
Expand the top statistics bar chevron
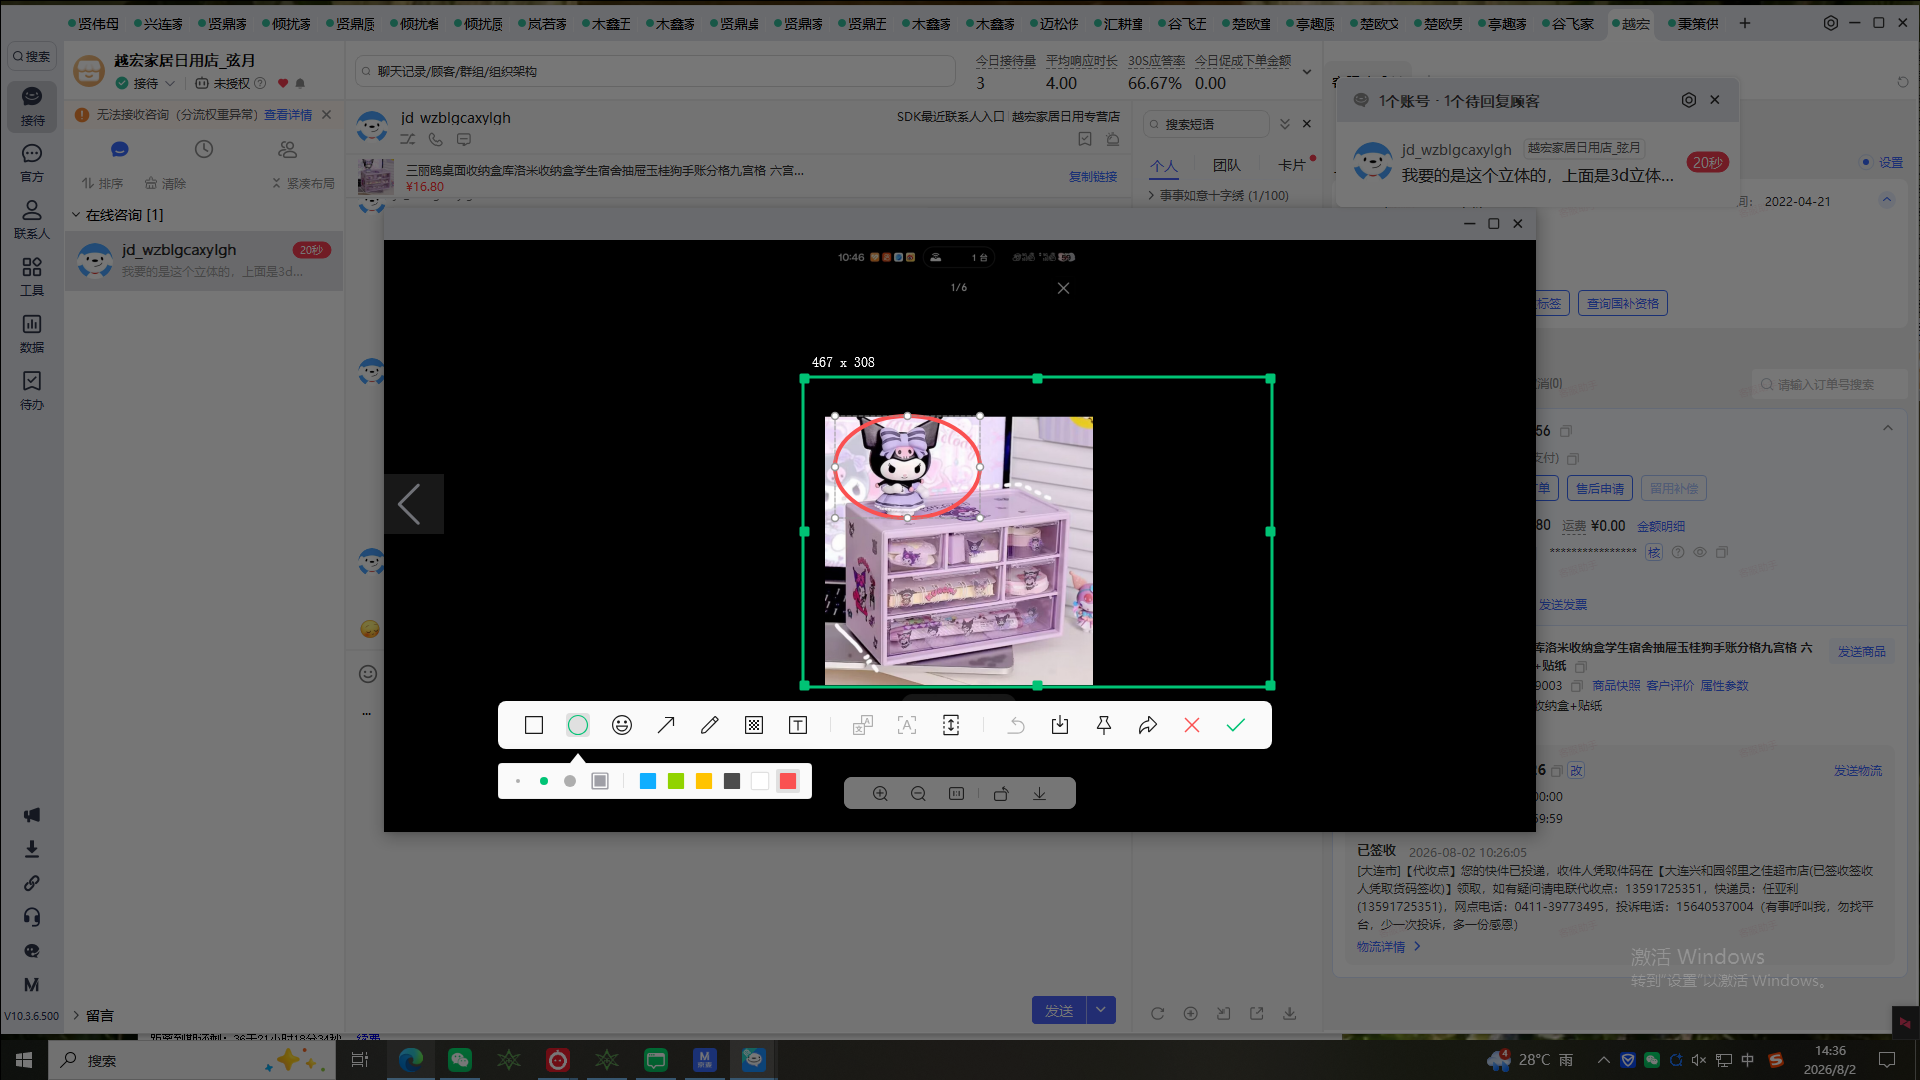1306,72
